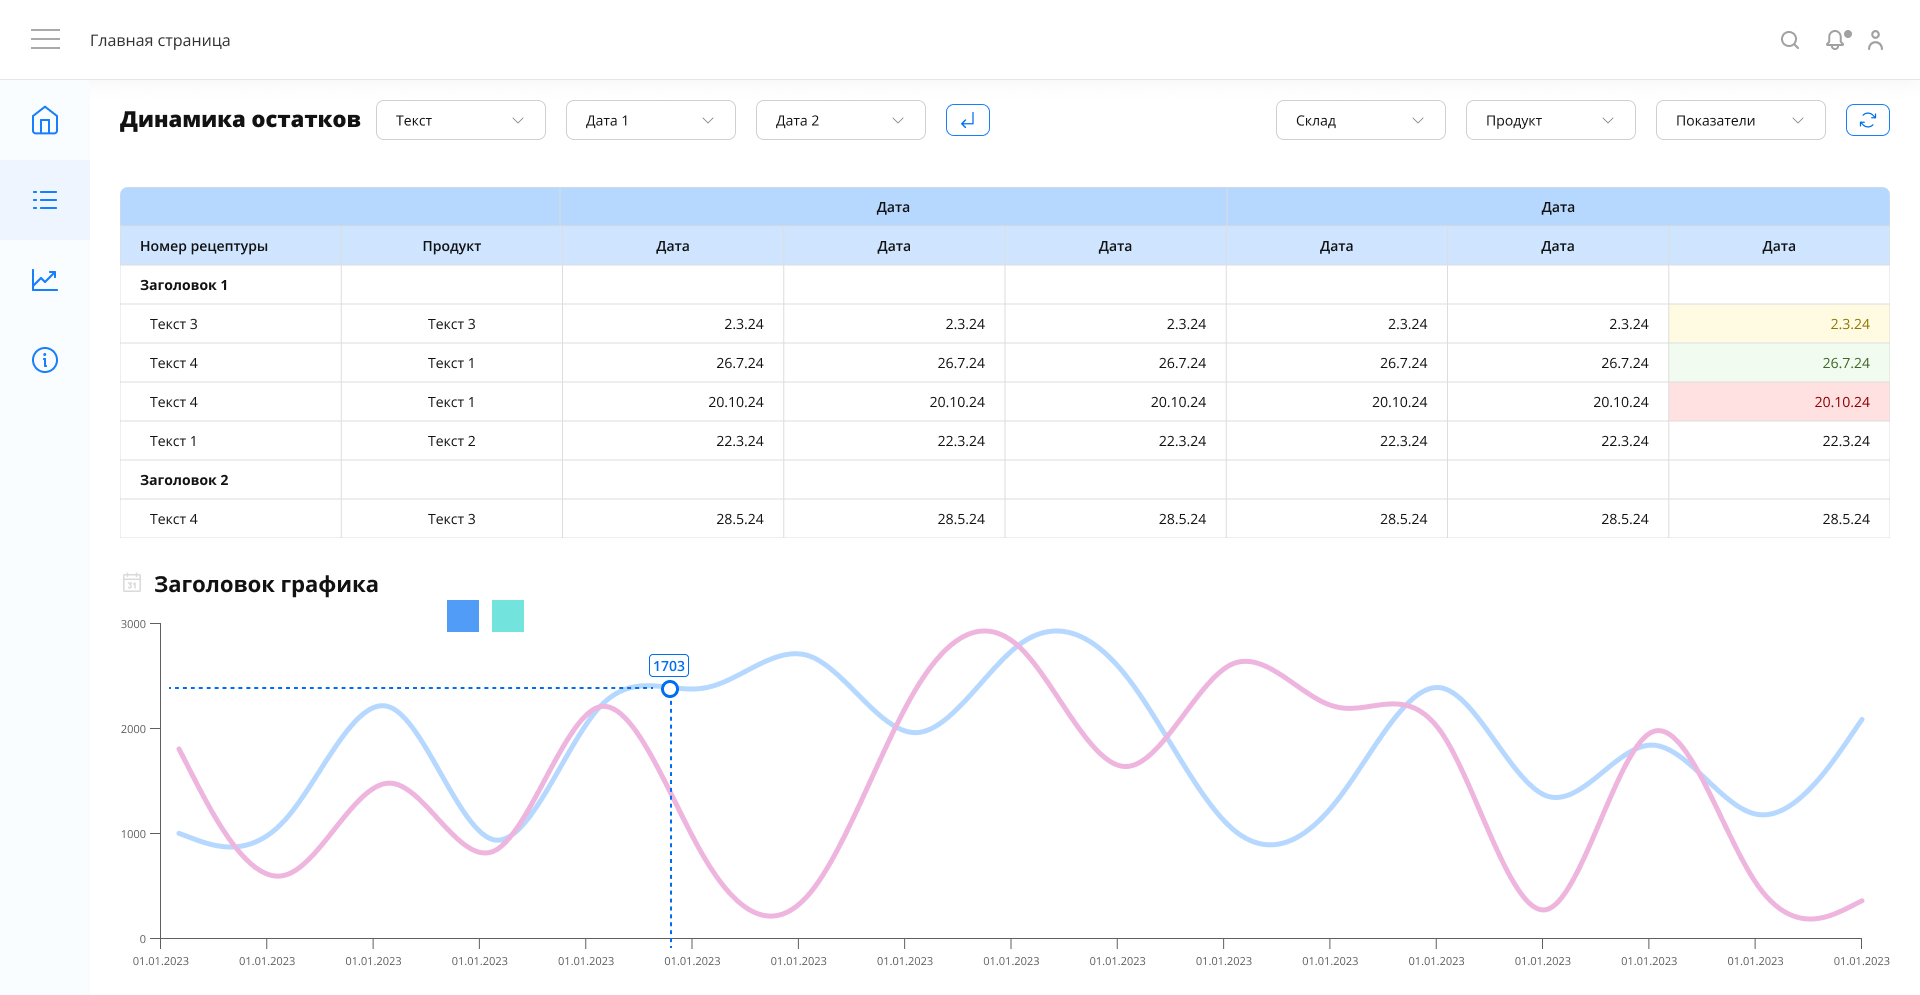Expand the Склад dropdown

(x=1360, y=120)
